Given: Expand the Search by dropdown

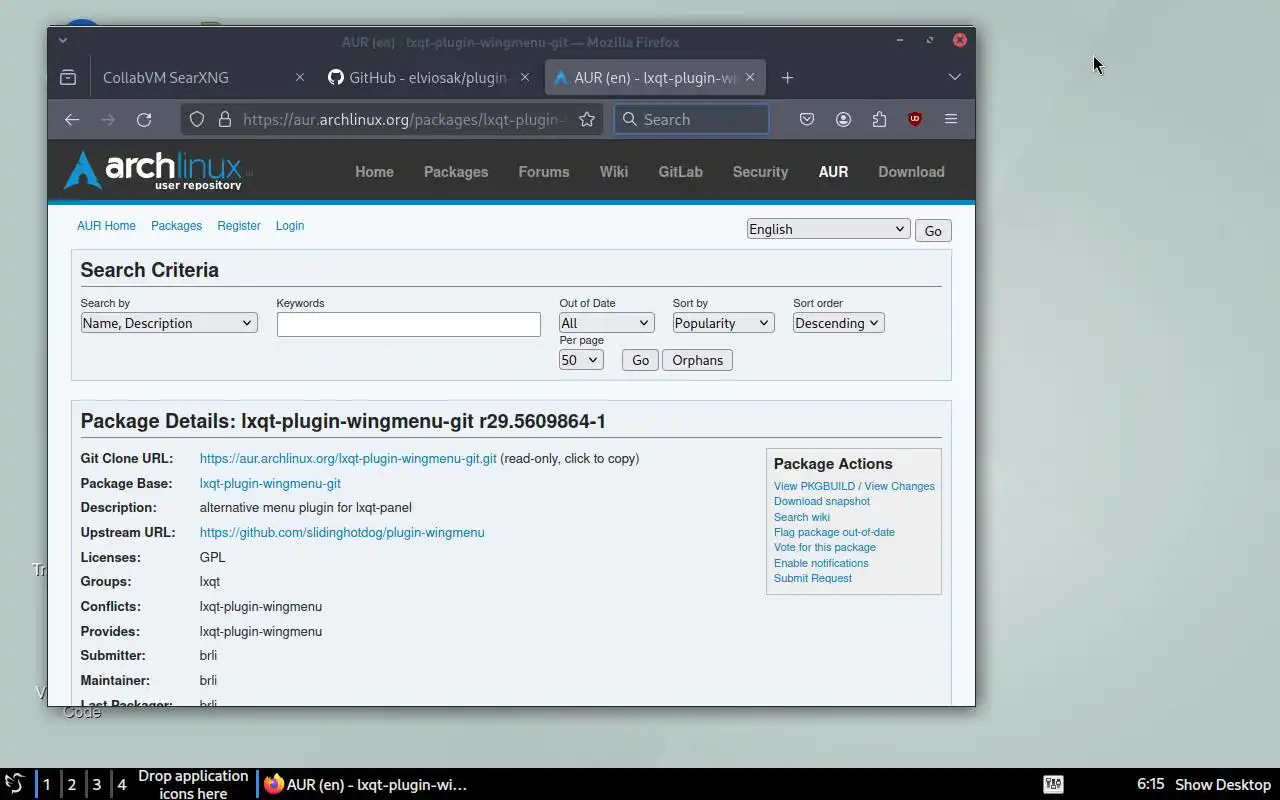Looking at the screenshot, I should click(x=169, y=323).
